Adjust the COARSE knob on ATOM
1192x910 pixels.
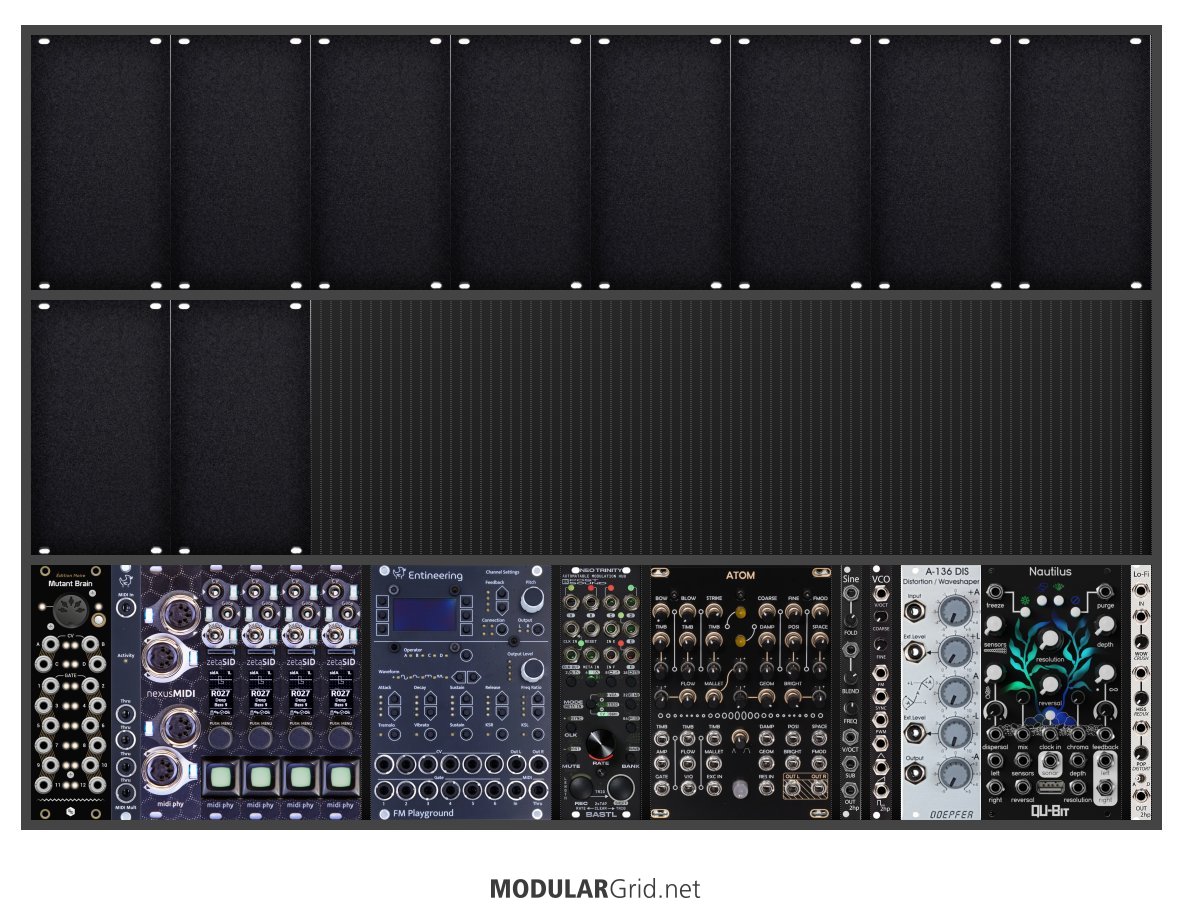767,613
